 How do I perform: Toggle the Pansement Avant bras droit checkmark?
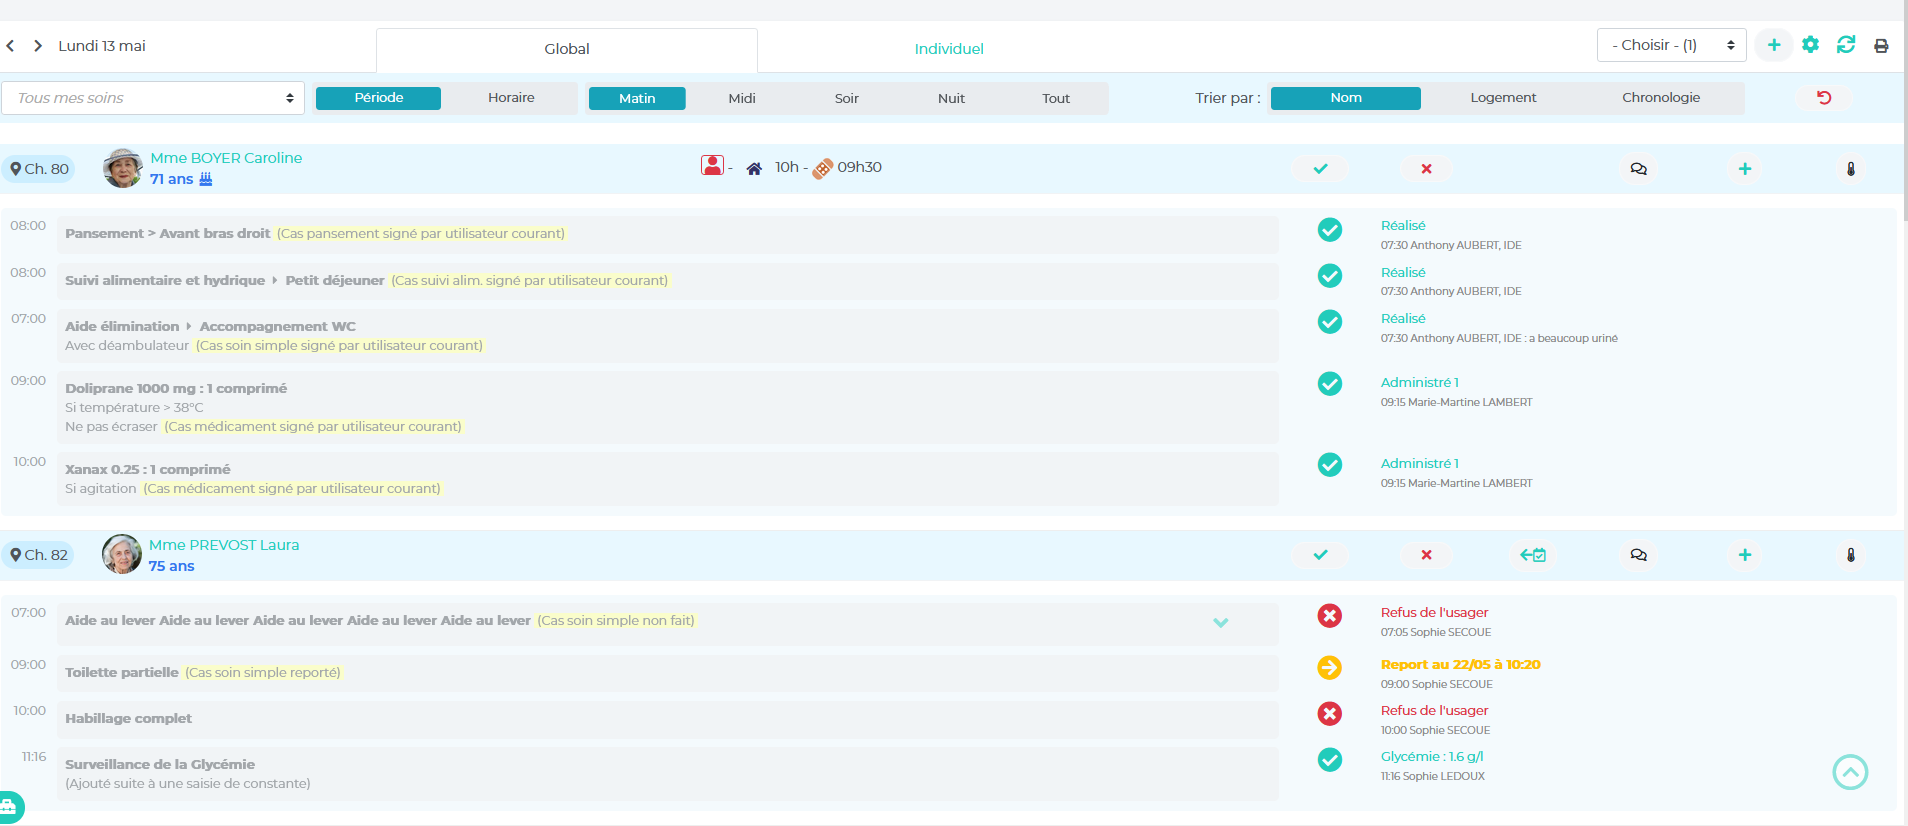[x=1329, y=230]
